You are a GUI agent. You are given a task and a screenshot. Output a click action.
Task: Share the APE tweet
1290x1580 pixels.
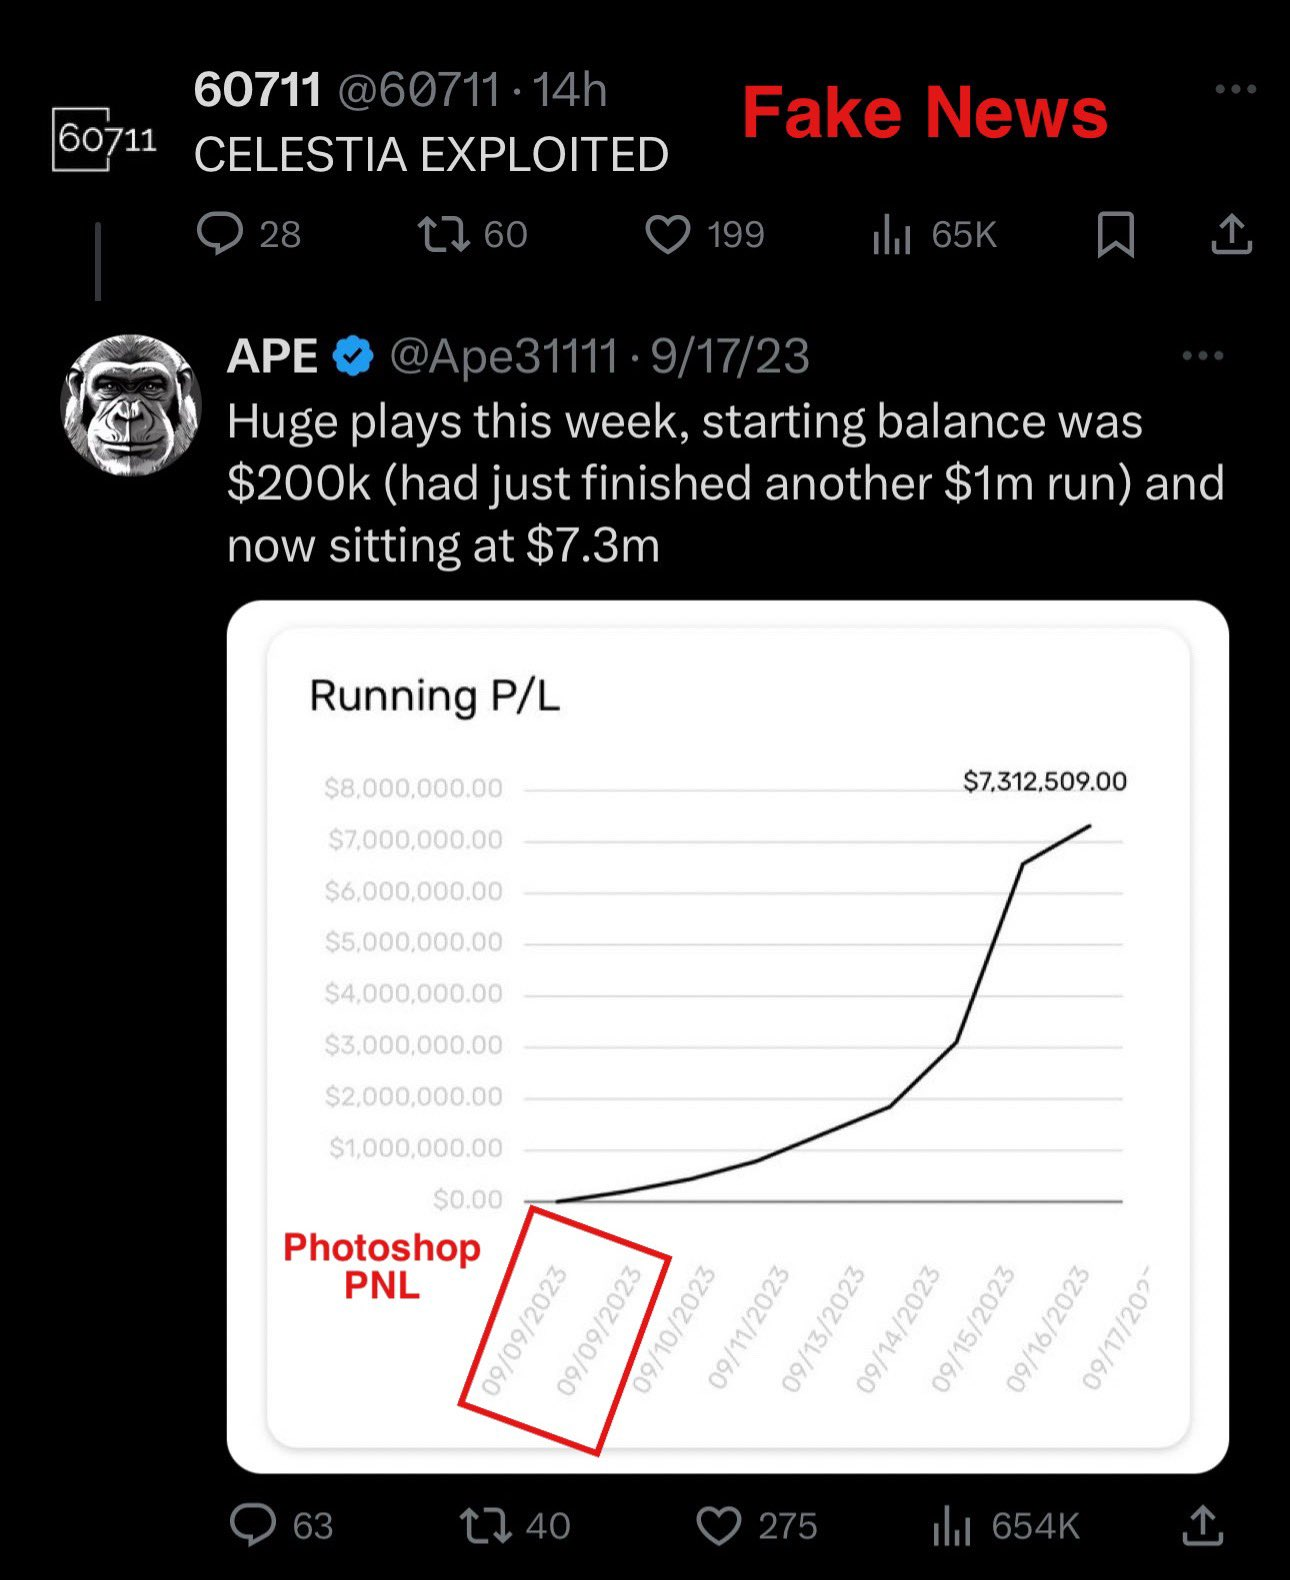1202,1526
